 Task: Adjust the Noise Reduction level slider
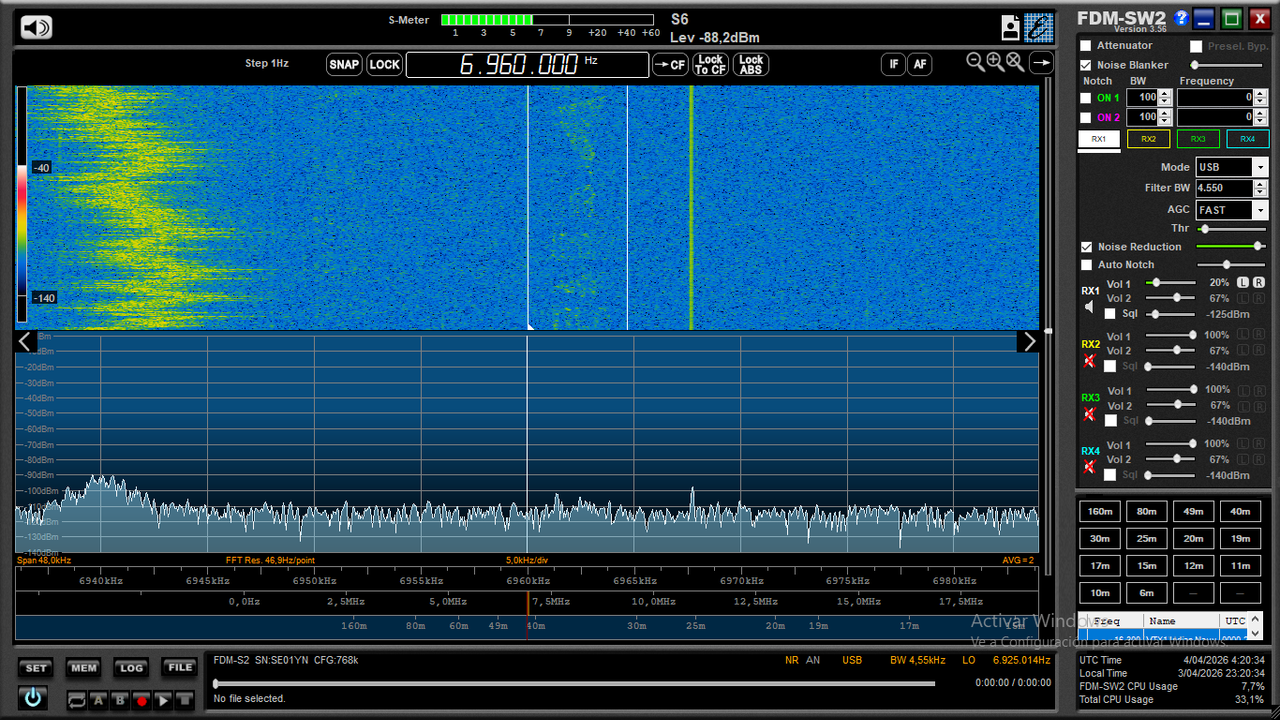[x=1231, y=246]
